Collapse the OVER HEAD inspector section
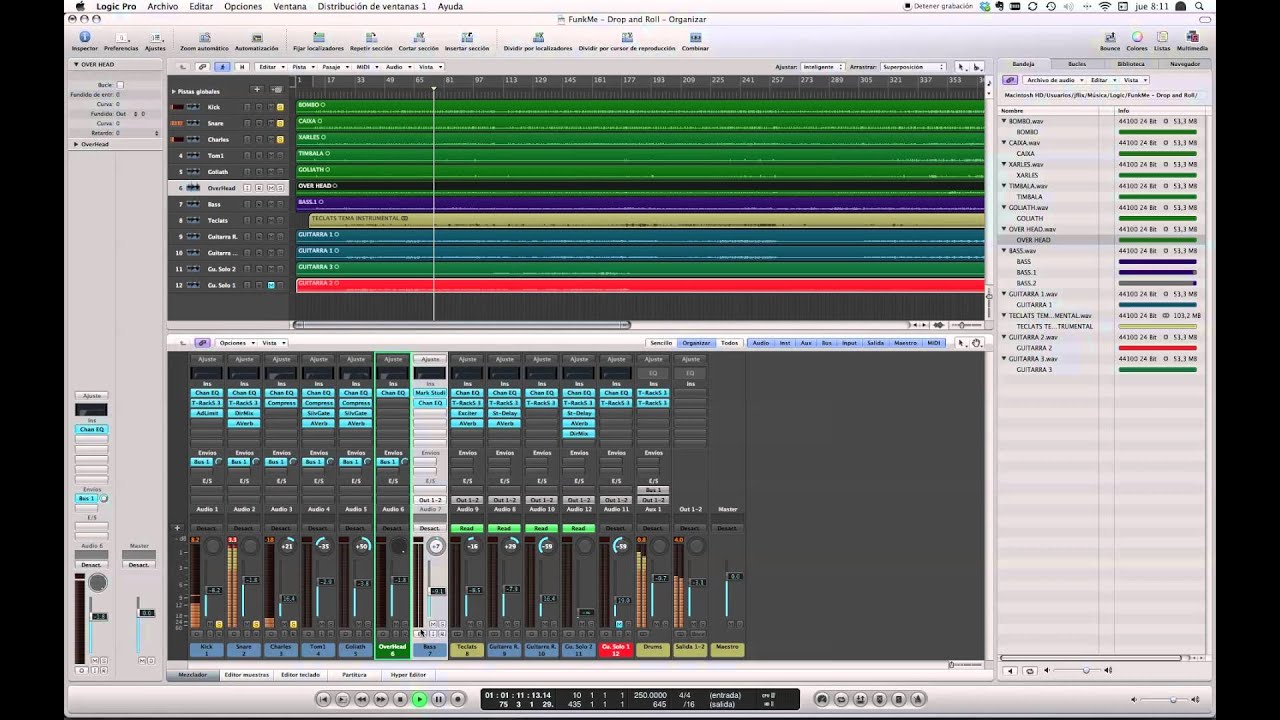The width and height of the screenshot is (1280, 720). tap(76, 64)
